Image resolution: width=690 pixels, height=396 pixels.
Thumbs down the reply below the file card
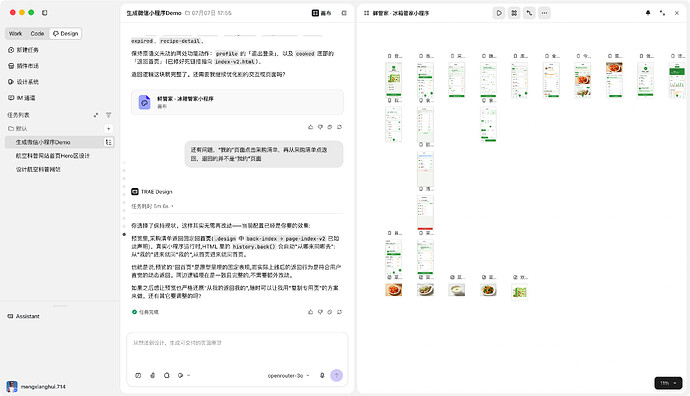320,127
